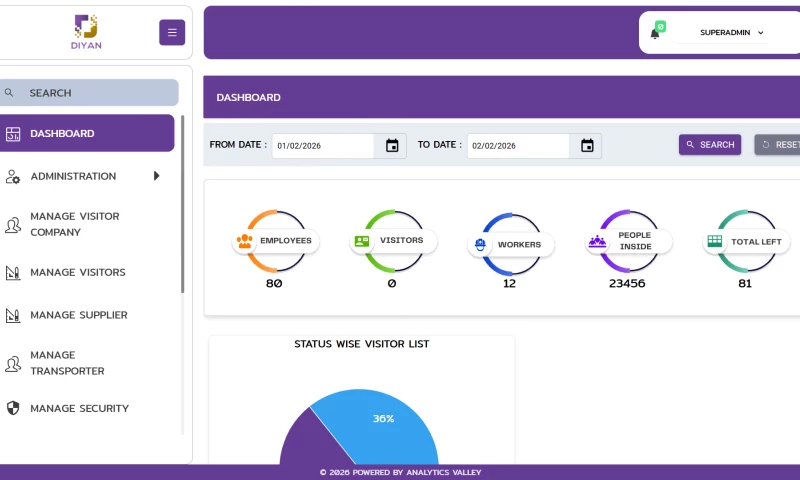Click the sidebar SEARCH field

click(89, 93)
